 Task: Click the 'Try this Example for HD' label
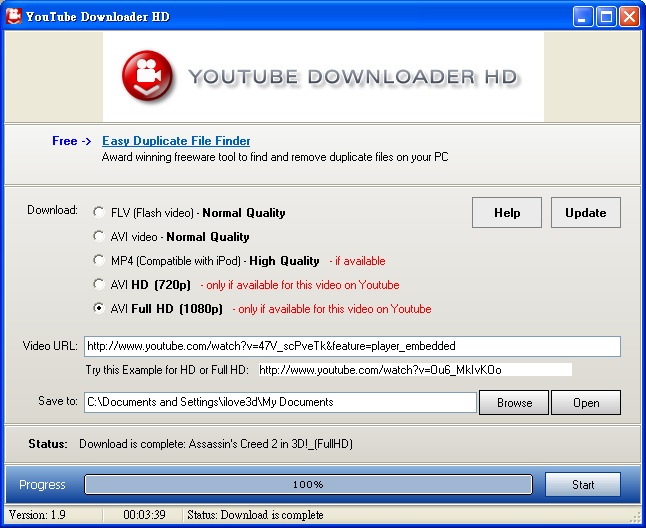167,370
